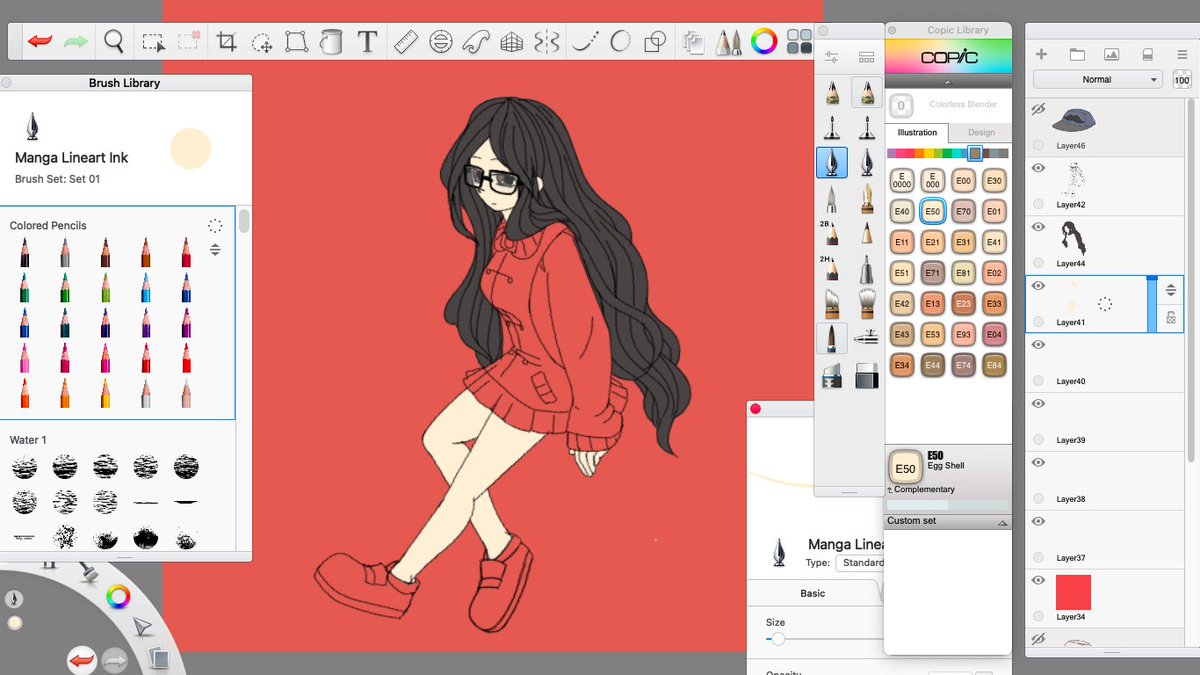The height and width of the screenshot is (675, 1200).
Task: Open the Layer Editor toolbar icon
Action: click(692, 42)
